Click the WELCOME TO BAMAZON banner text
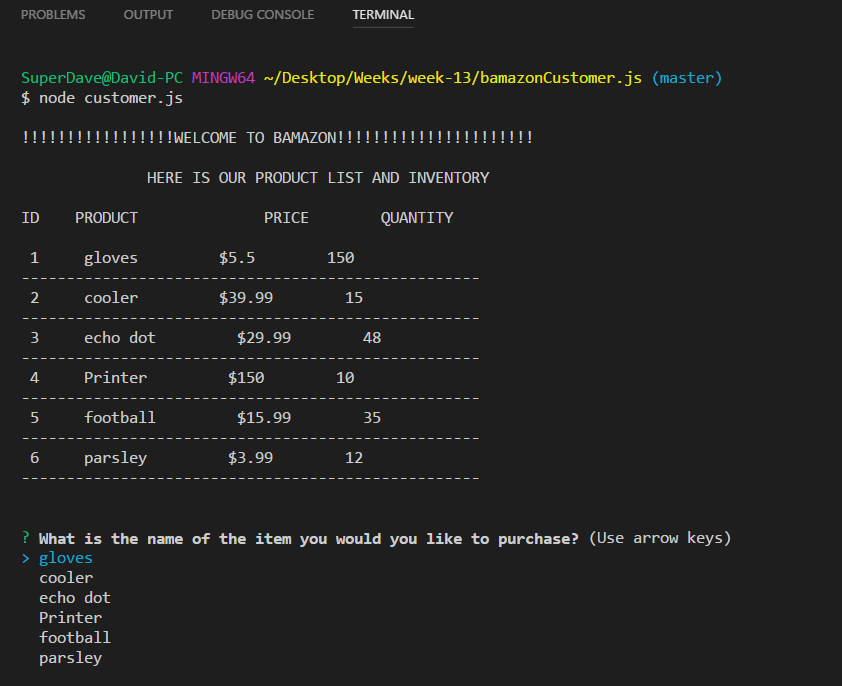Screen dimensions: 842x686 [276, 137]
